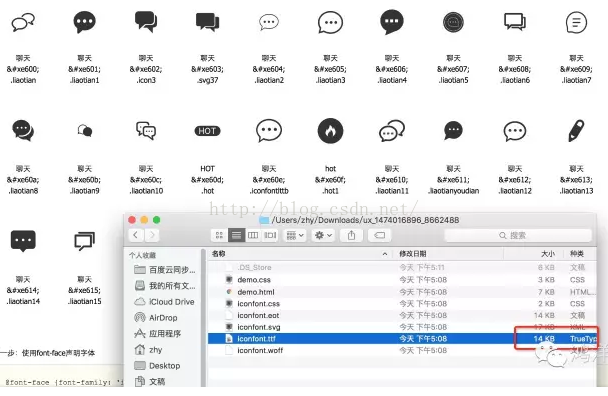Switch Finder to list view
The height and width of the screenshot is (396, 608).
[x=236, y=235]
